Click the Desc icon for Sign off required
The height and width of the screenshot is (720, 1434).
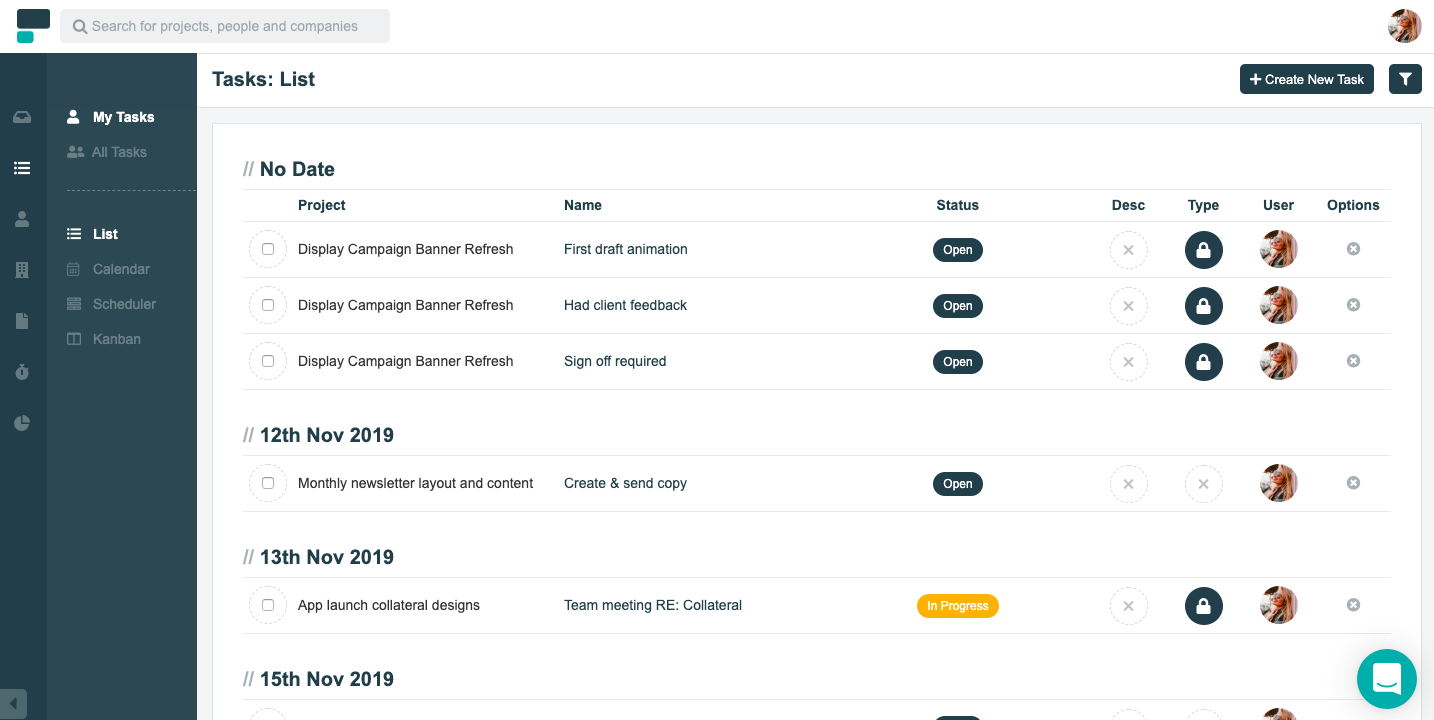point(1129,362)
